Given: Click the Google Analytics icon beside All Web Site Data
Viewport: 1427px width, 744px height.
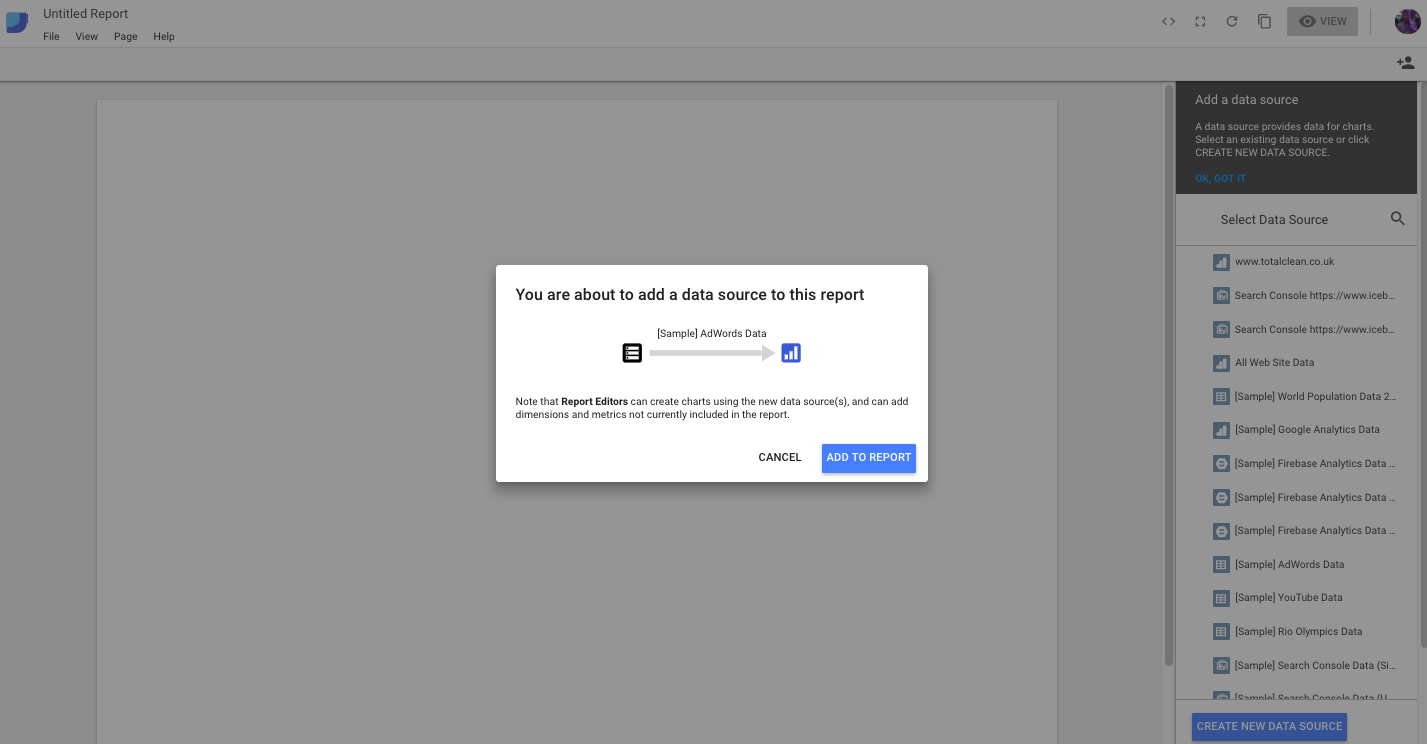Looking at the screenshot, I should tap(1221, 362).
